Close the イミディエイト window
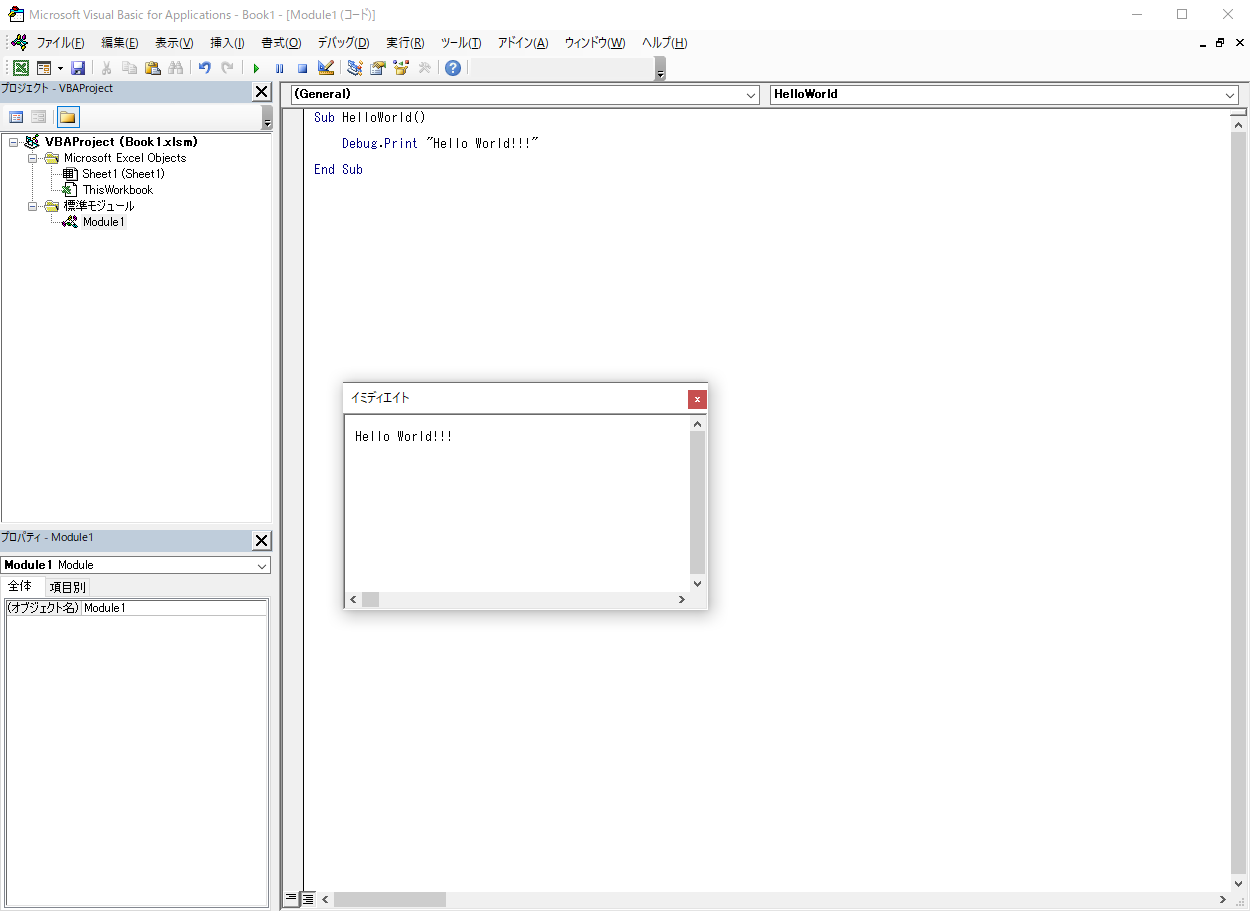Screen dimensions: 1250x911 pos(697,399)
